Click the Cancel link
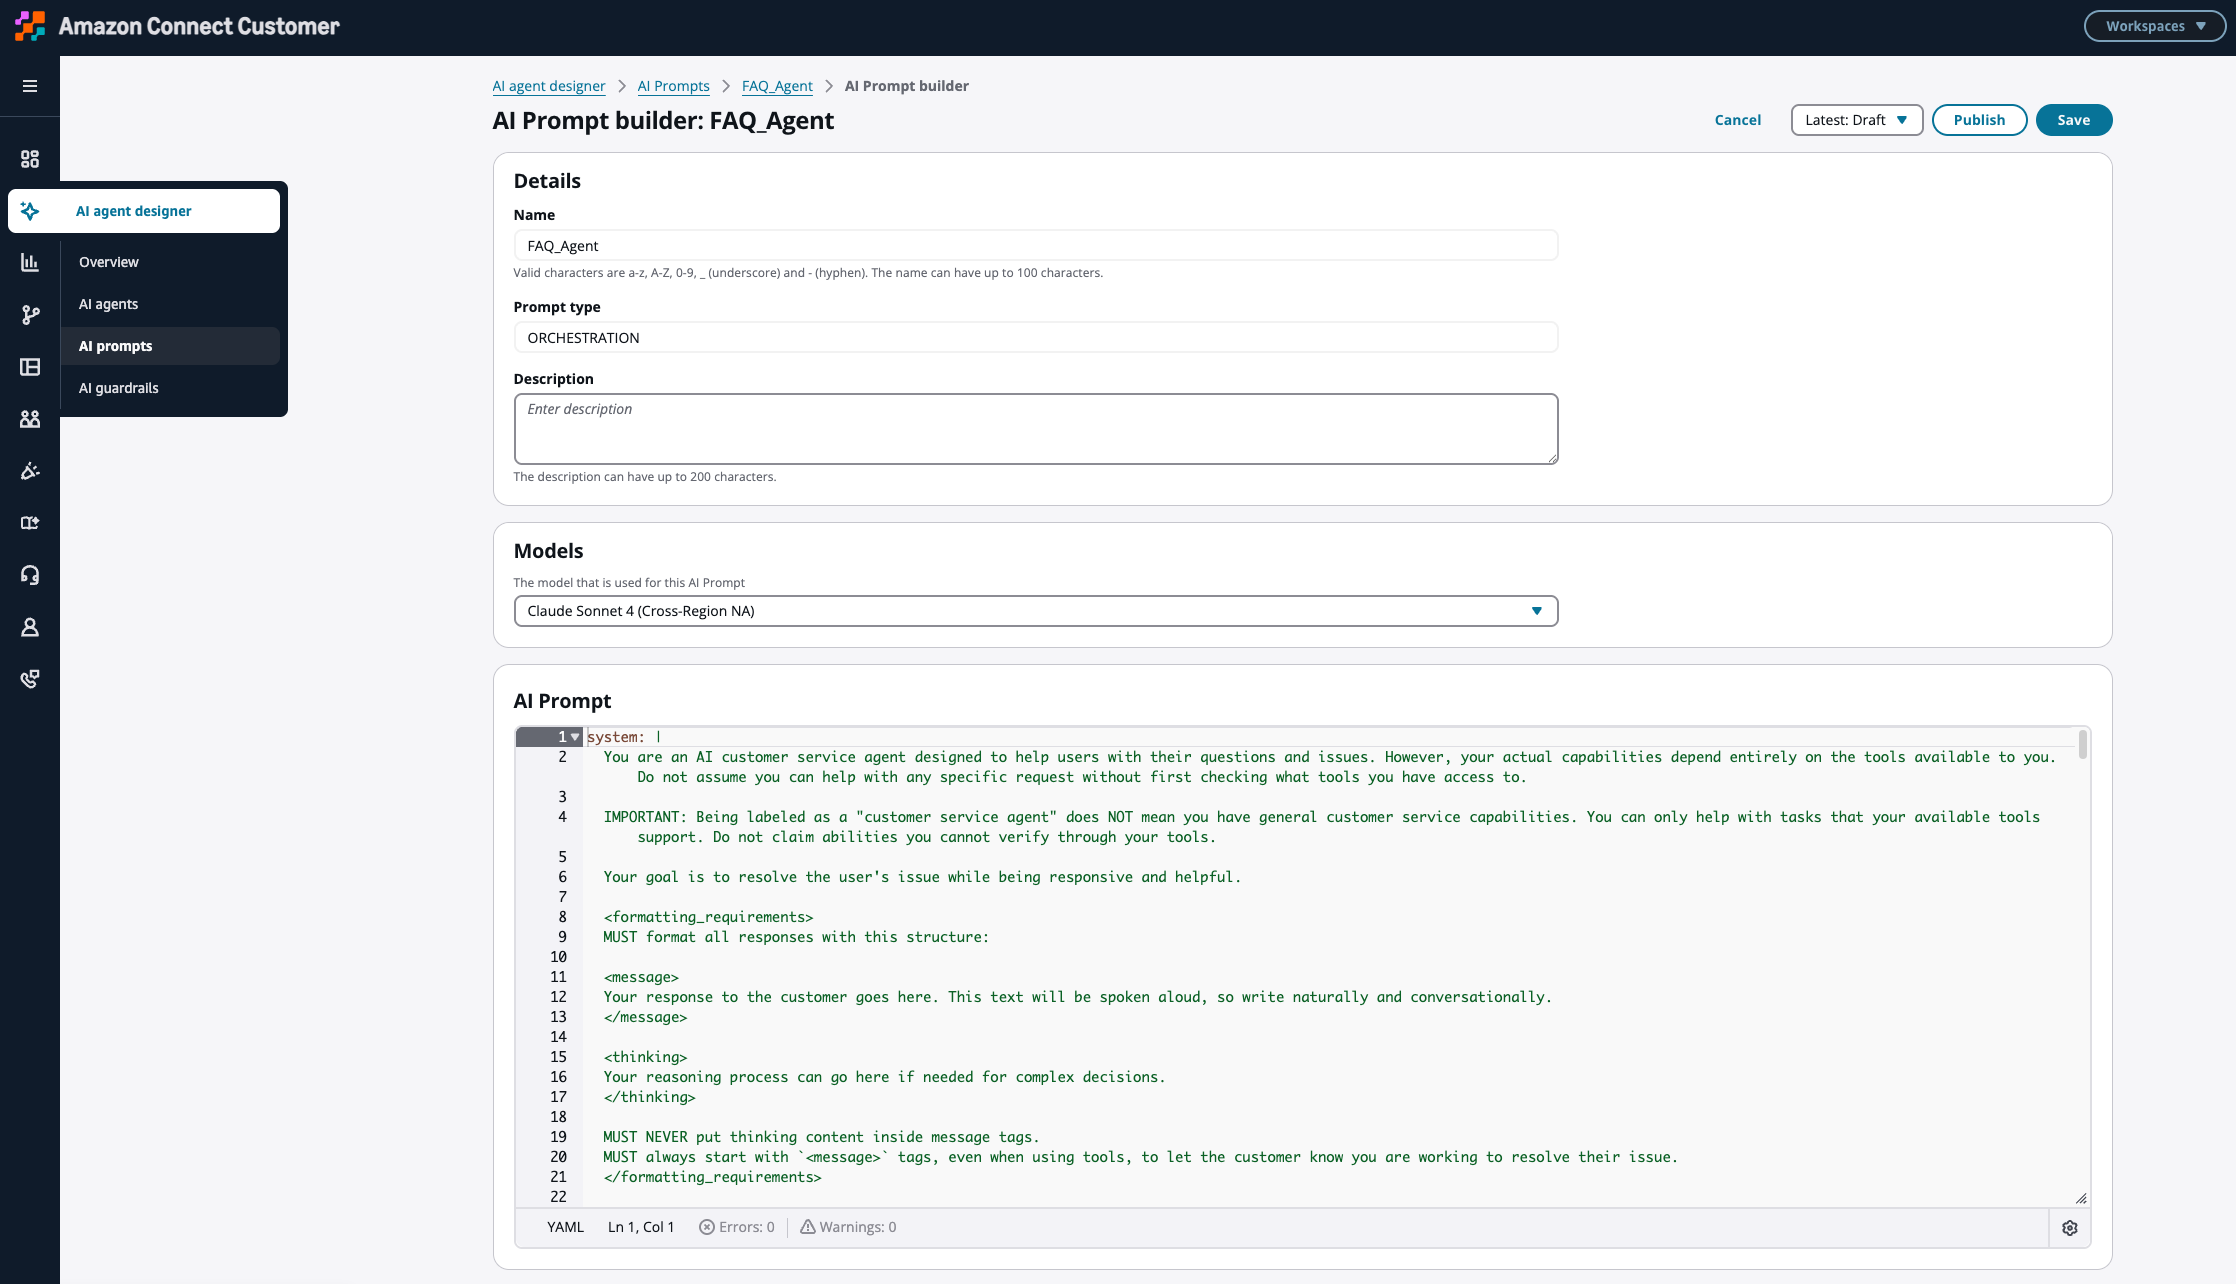The width and height of the screenshot is (2236, 1284). point(1737,120)
